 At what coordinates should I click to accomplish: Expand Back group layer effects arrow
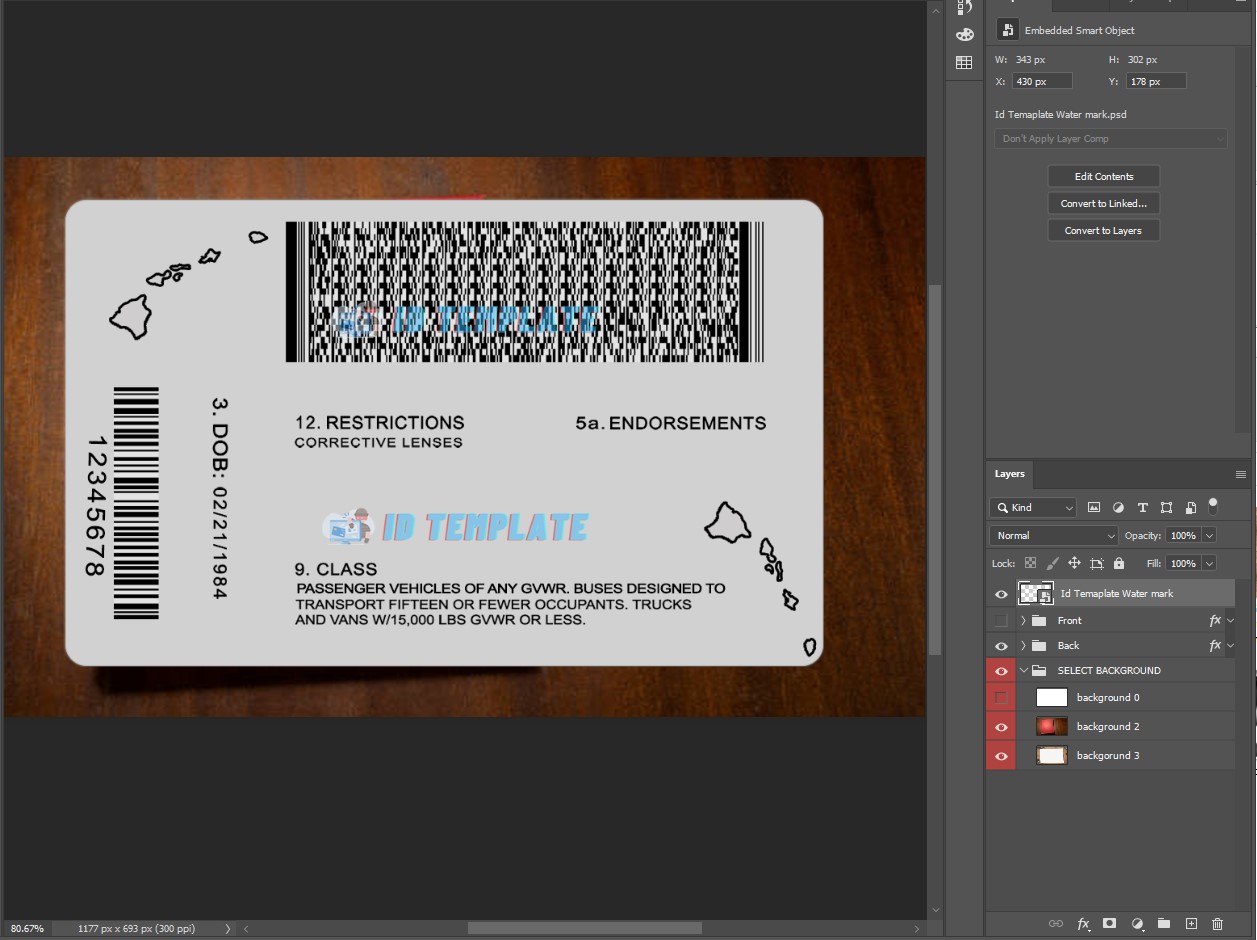1231,646
